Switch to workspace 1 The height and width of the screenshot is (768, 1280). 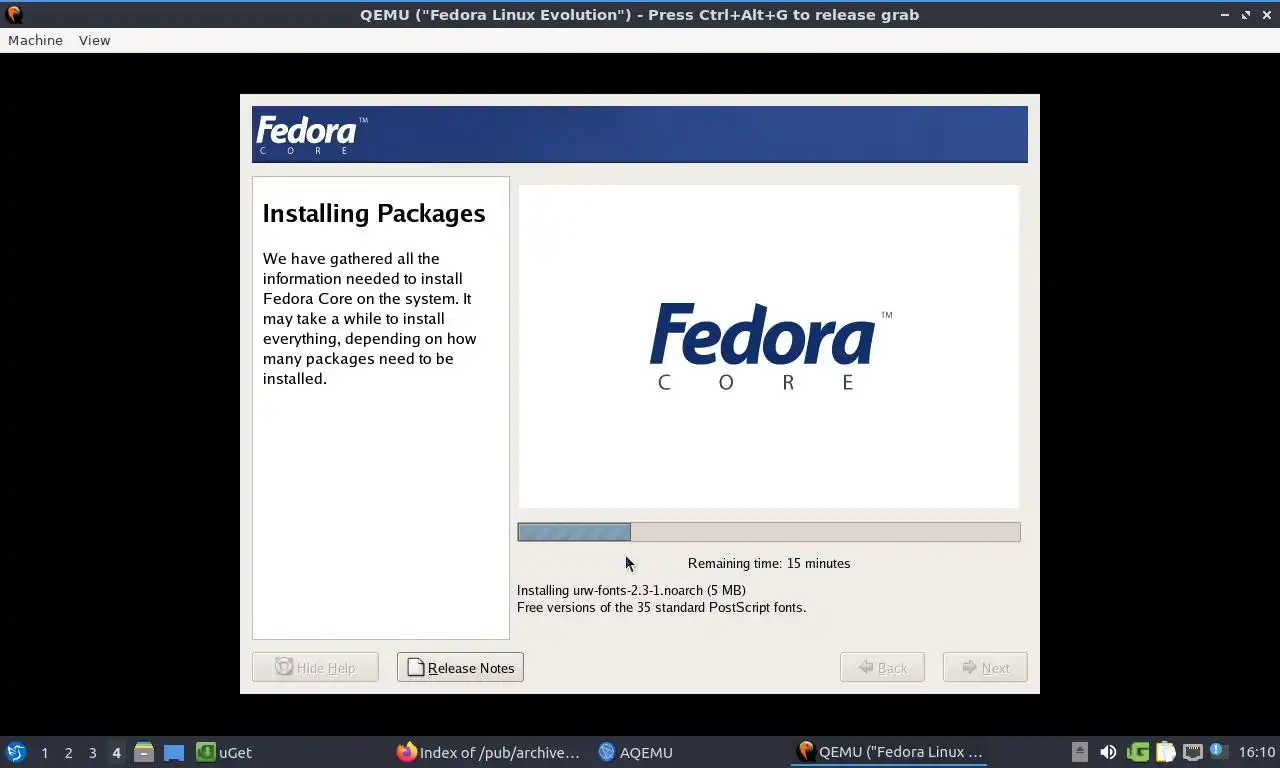point(44,752)
